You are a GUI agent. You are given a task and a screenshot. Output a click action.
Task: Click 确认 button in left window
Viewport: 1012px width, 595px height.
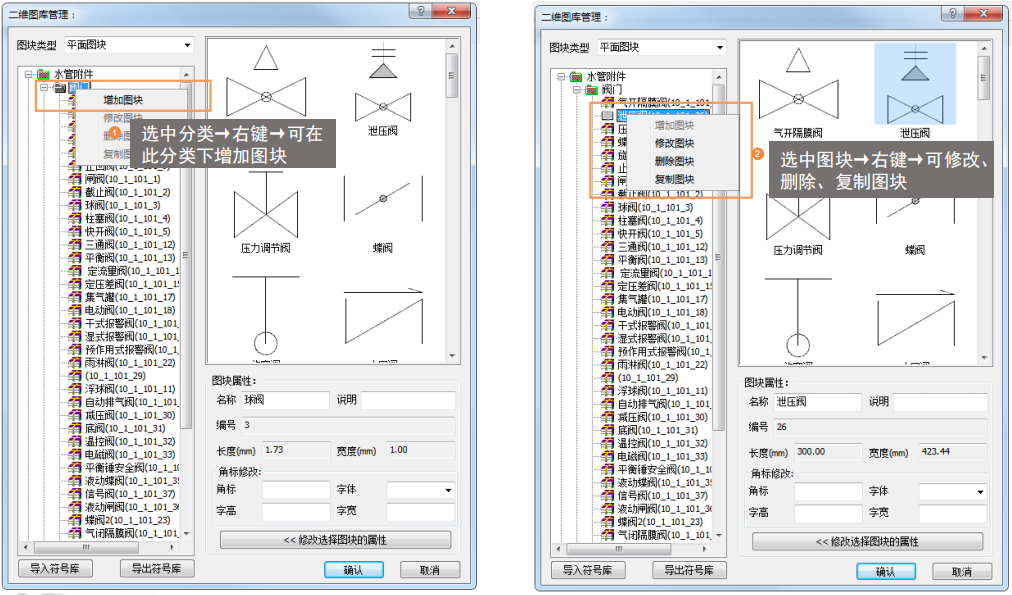[x=354, y=570]
